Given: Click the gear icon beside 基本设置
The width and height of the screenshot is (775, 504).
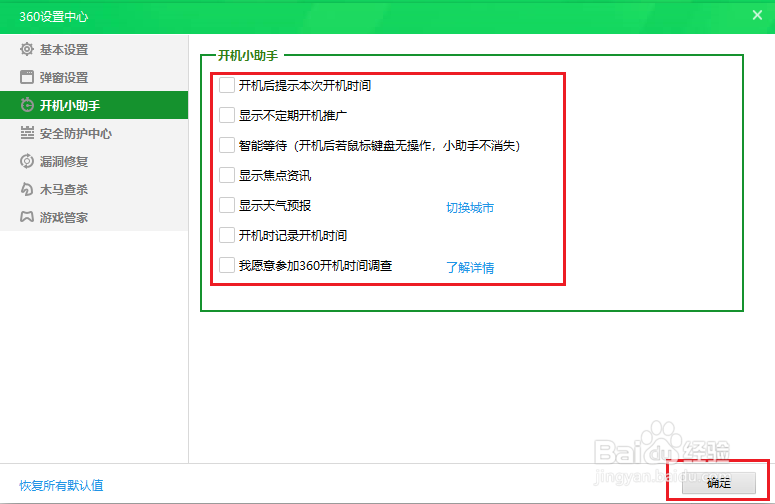Looking at the screenshot, I should tap(27, 49).
